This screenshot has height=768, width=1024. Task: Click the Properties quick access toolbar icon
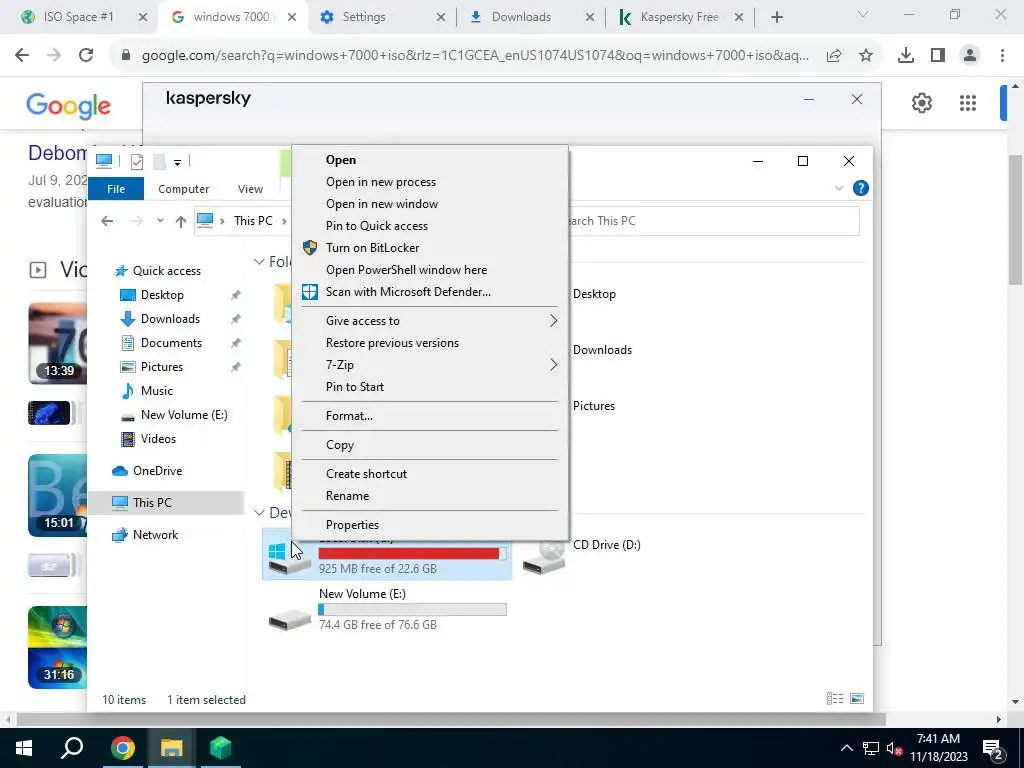pyautogui.click(x=136, y=161)
